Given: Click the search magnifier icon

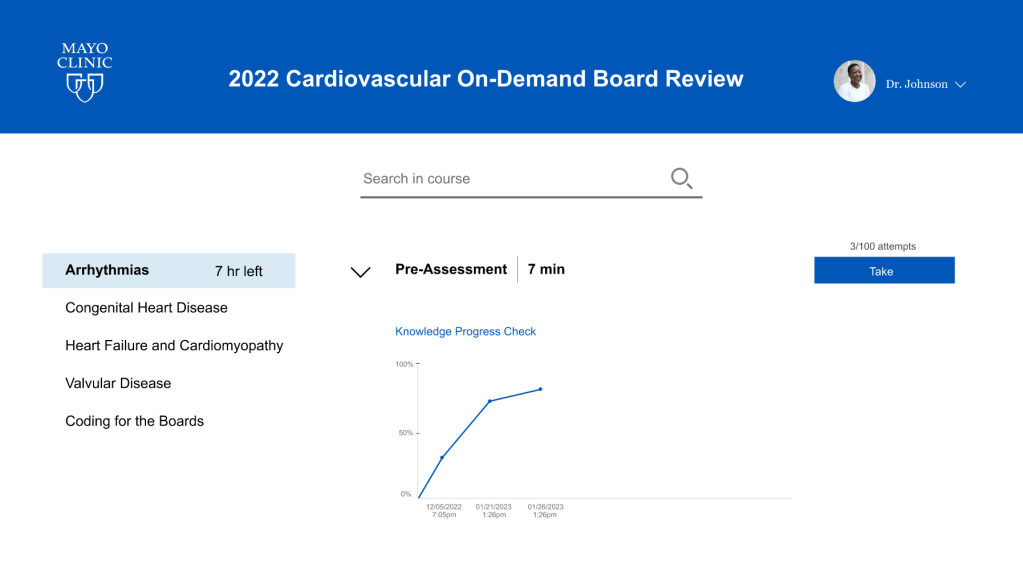Looking at the screenshot, I should (x=681, y=179).
